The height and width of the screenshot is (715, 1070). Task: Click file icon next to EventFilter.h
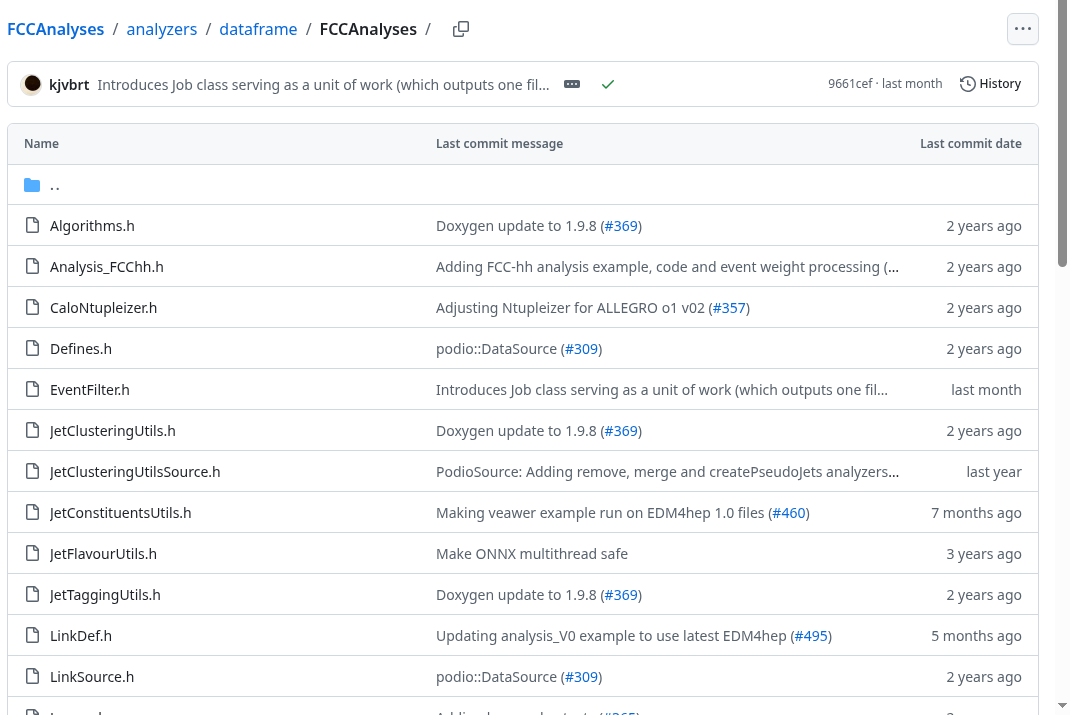tap(32, 390)
